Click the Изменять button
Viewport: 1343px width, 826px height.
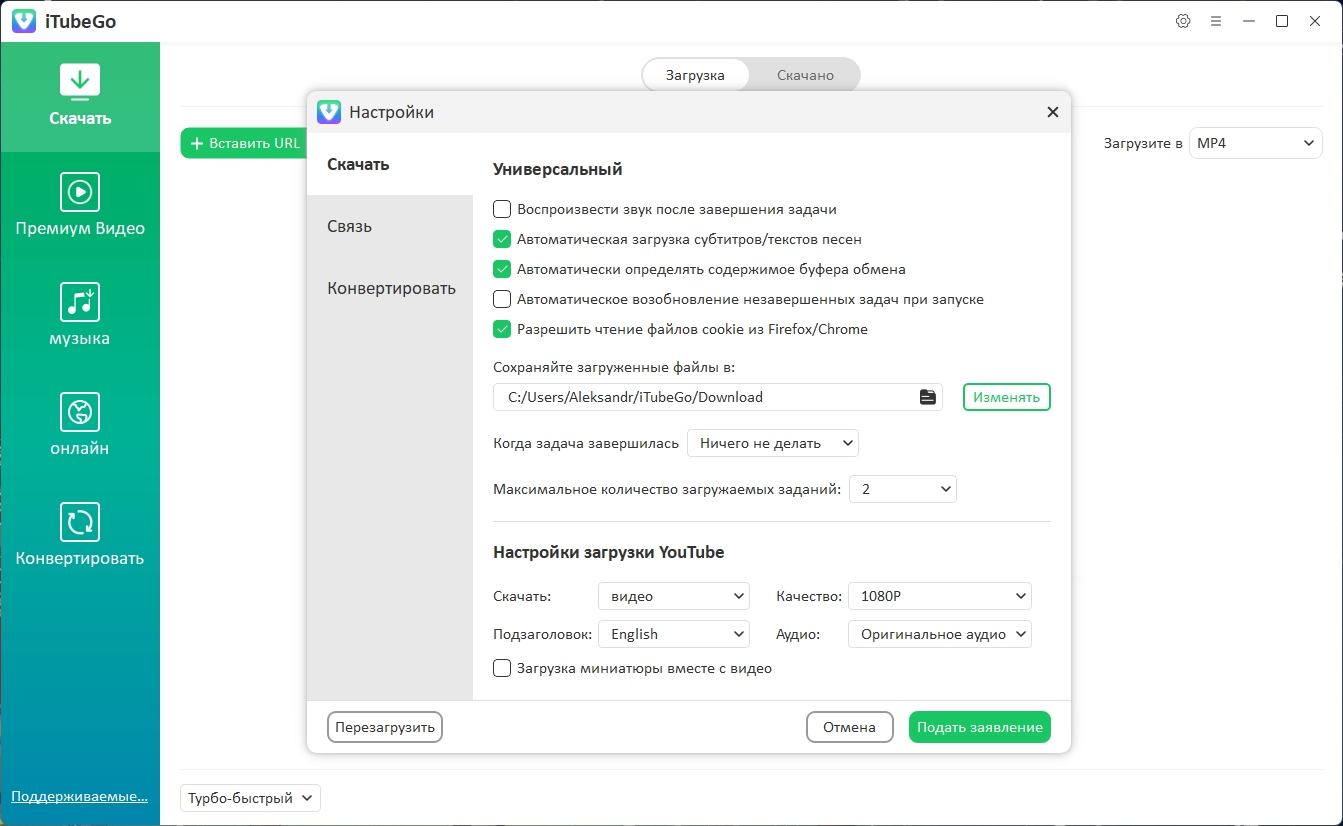click(1007, 397)
